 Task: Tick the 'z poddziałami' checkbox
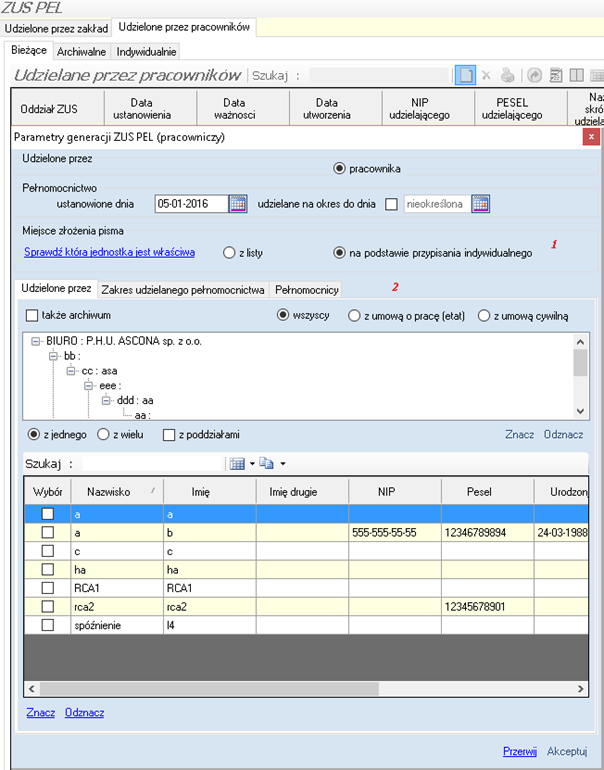pos(169,435)
